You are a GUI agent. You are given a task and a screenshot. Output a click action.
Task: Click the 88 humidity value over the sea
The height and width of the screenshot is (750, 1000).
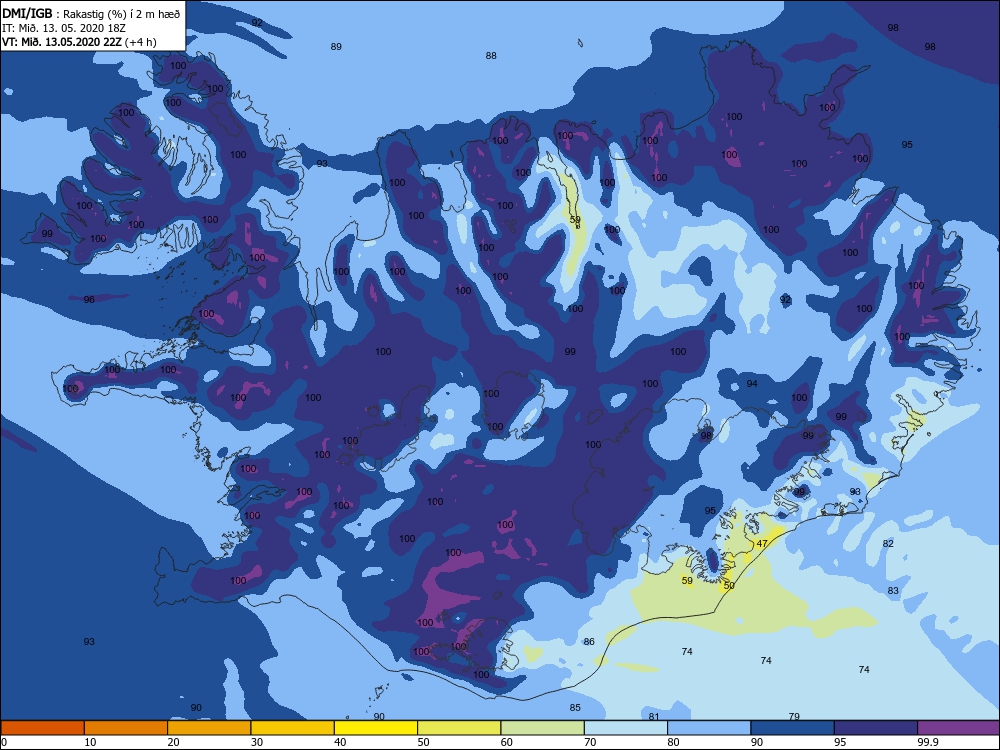click(490, 55)
